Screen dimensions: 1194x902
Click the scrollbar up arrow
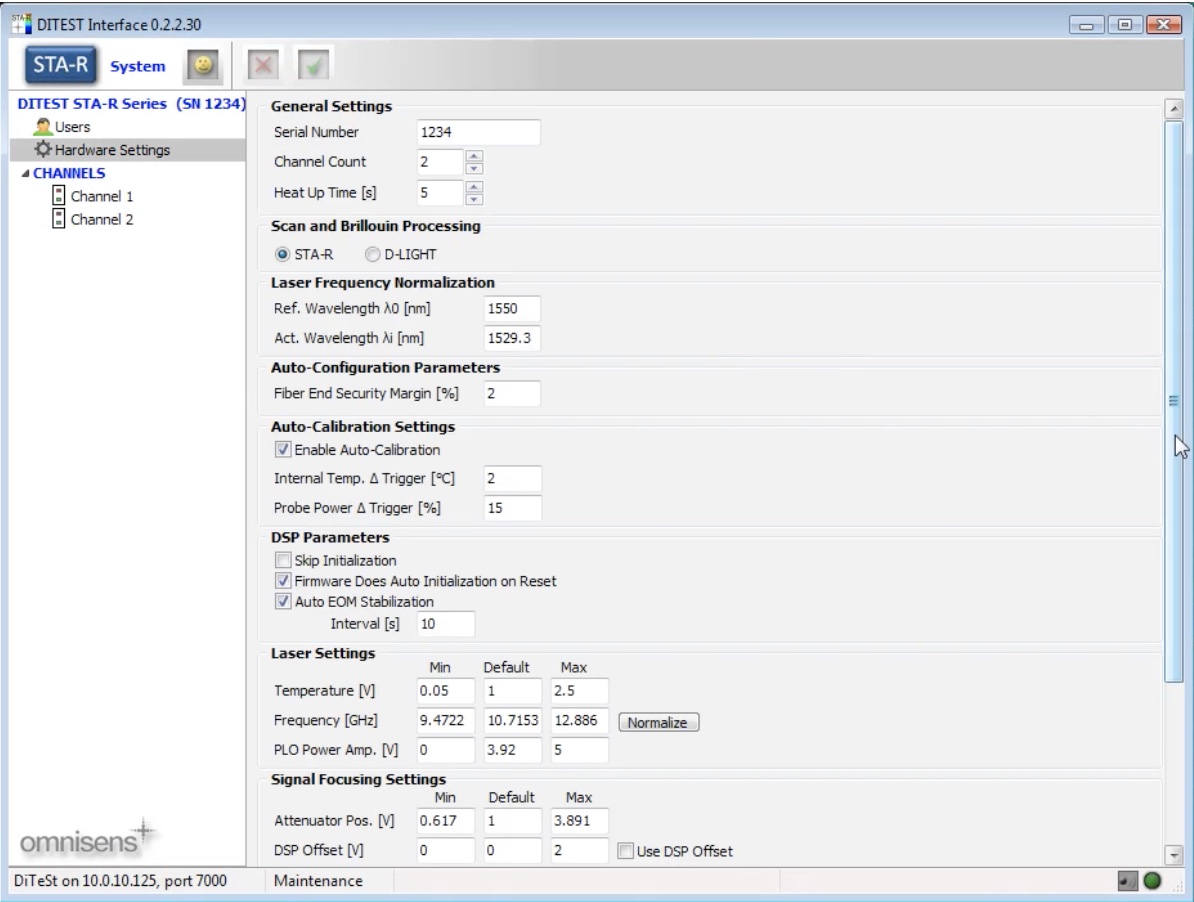point(1174,109)
